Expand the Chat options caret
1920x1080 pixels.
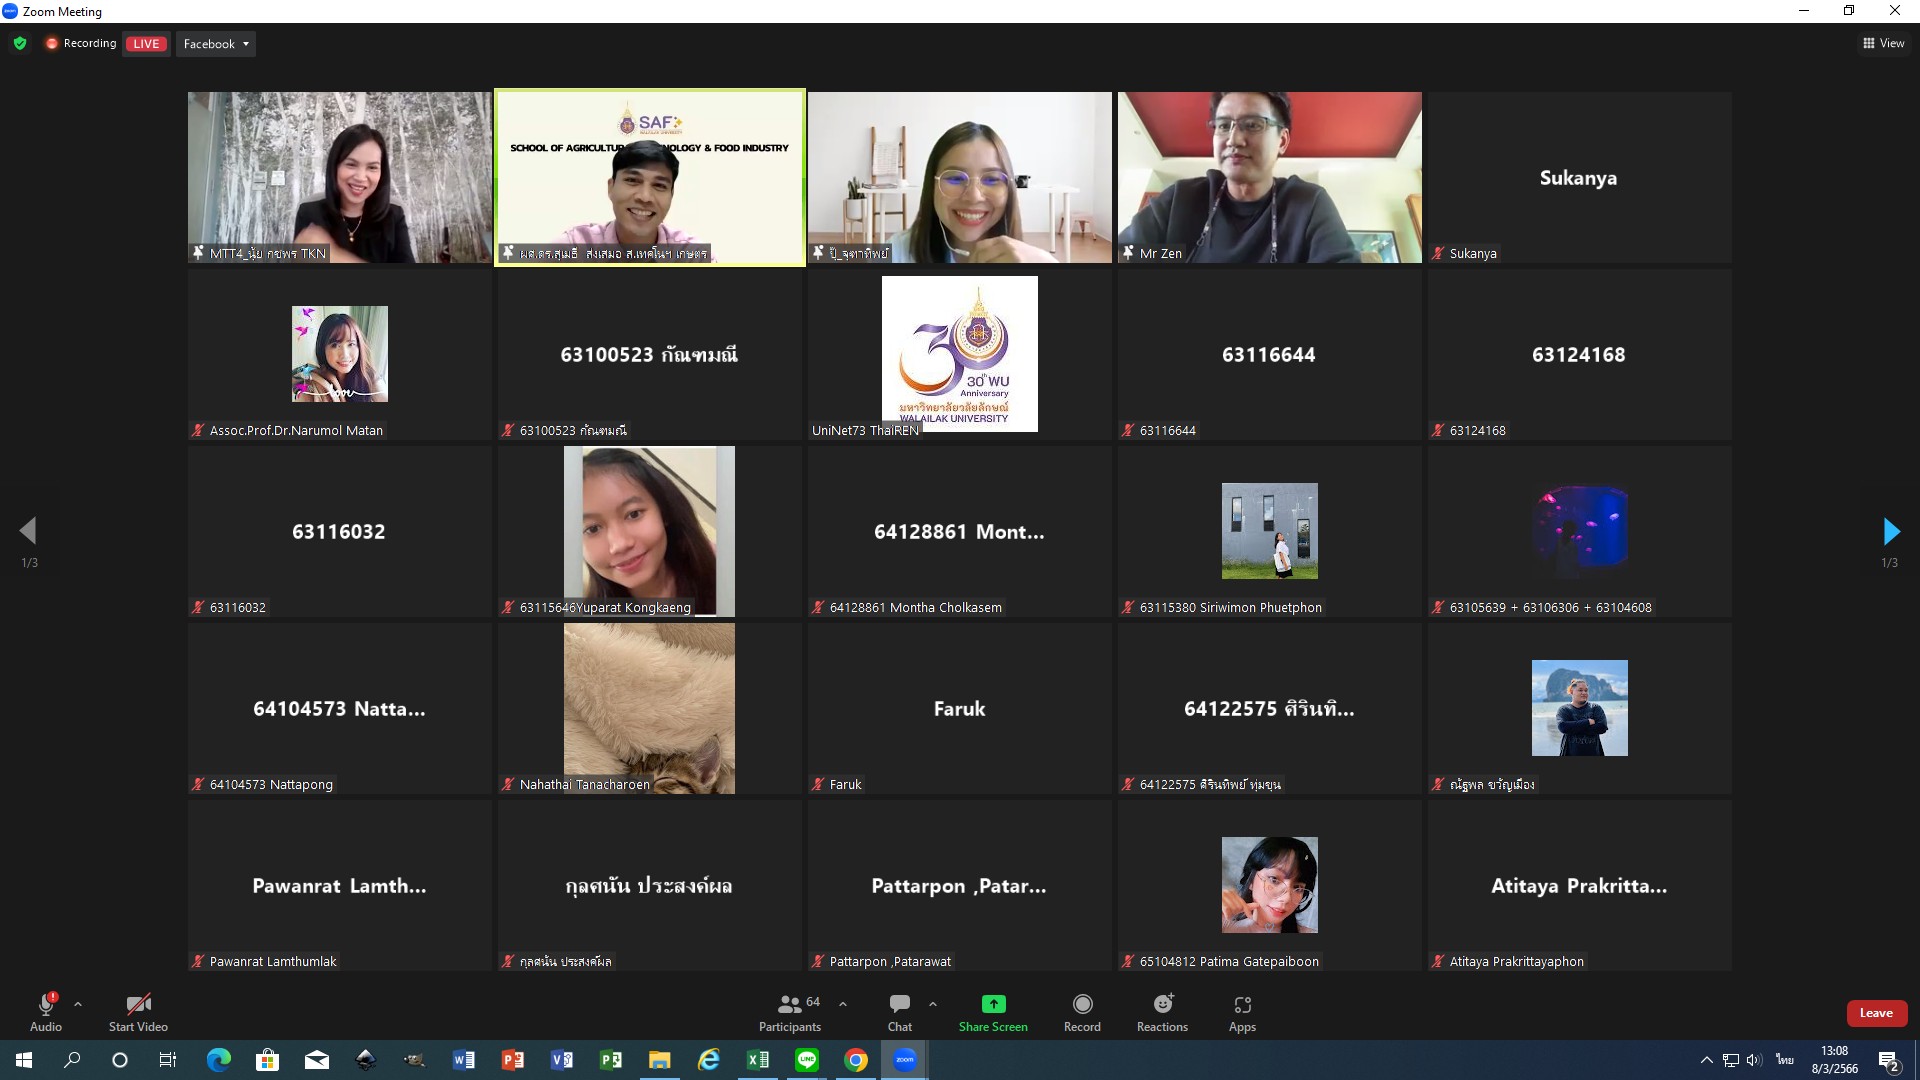tap(933, 1004)
